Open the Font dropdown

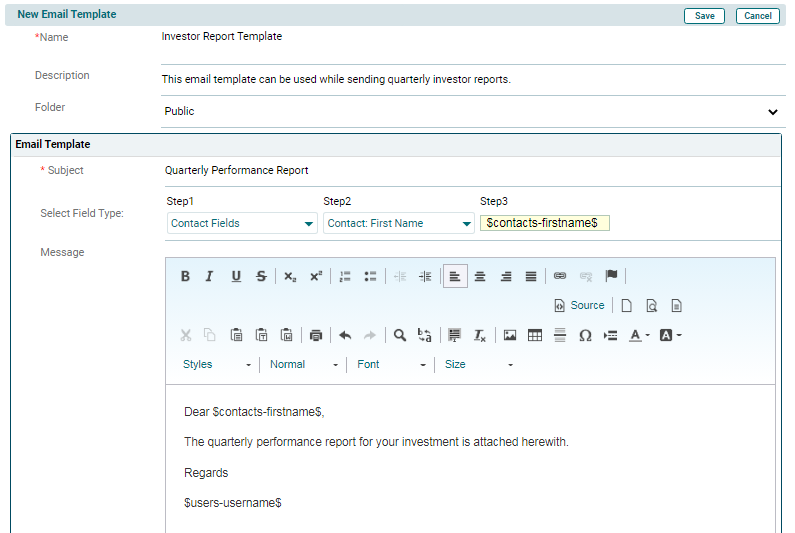(391, 365)
